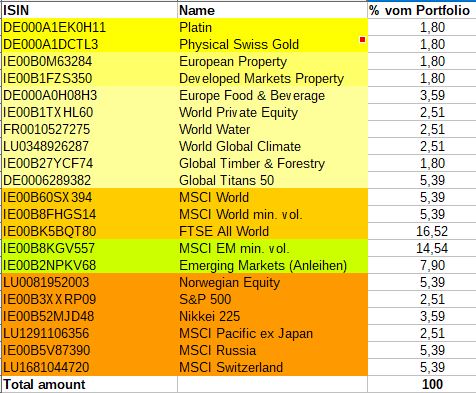Select the FTSE All World cell
This screenshot has width=476, height=393.
pyautogui.click(x=272, y=231)
